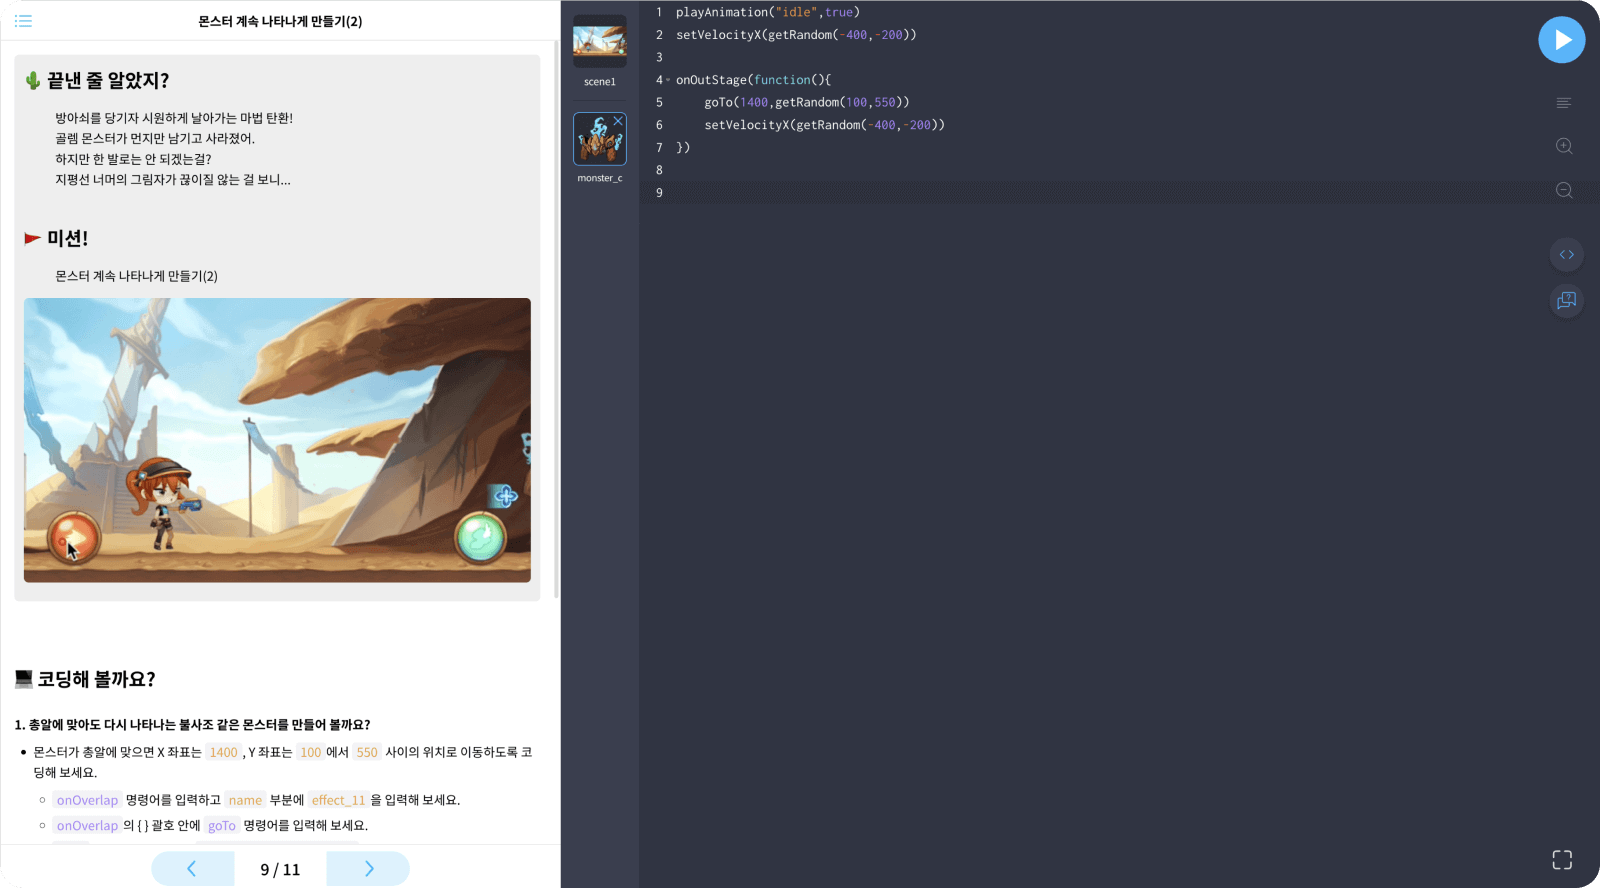
Task: Click the lesson title at top
Action: pos(280,21)
